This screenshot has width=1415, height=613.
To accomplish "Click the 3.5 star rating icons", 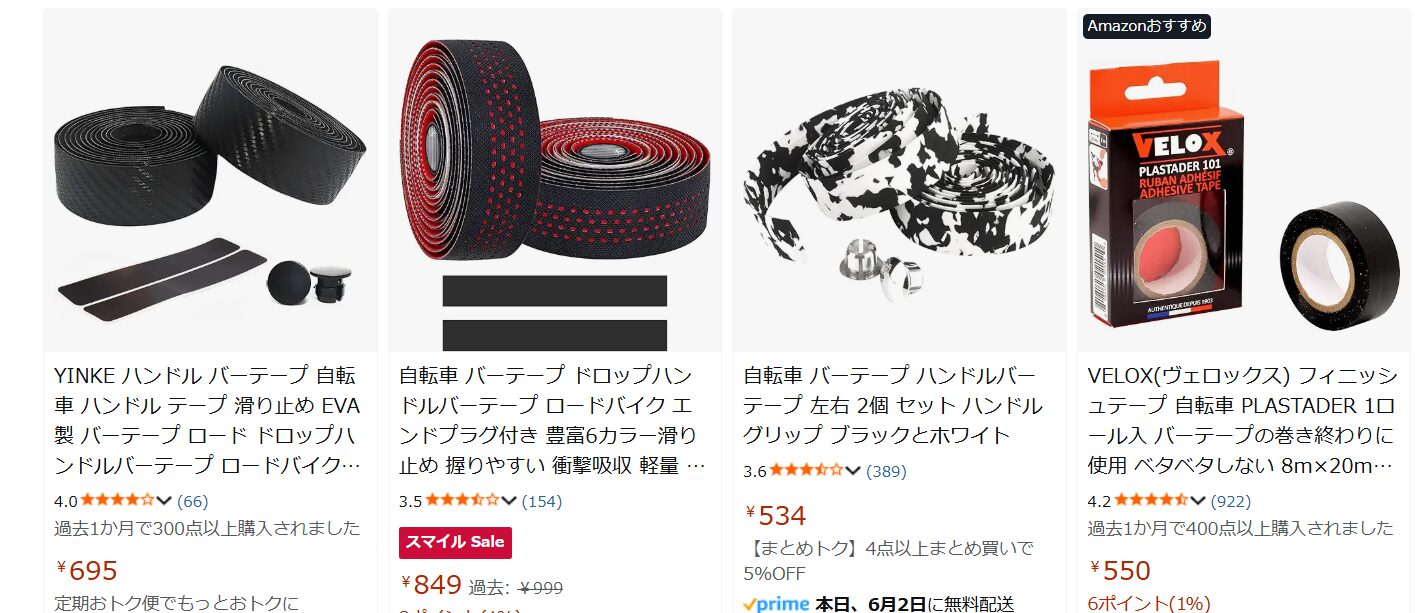I will pos(462,501).
